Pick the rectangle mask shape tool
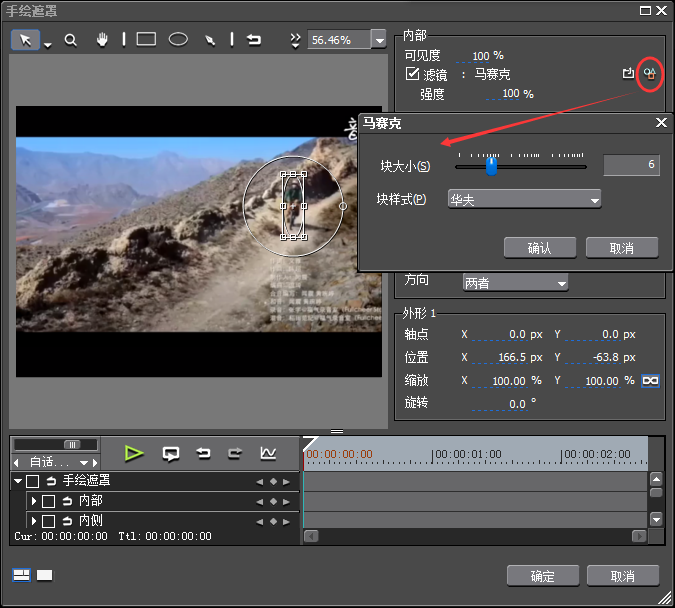Screen dimensions: 675x608 (146, 40)
